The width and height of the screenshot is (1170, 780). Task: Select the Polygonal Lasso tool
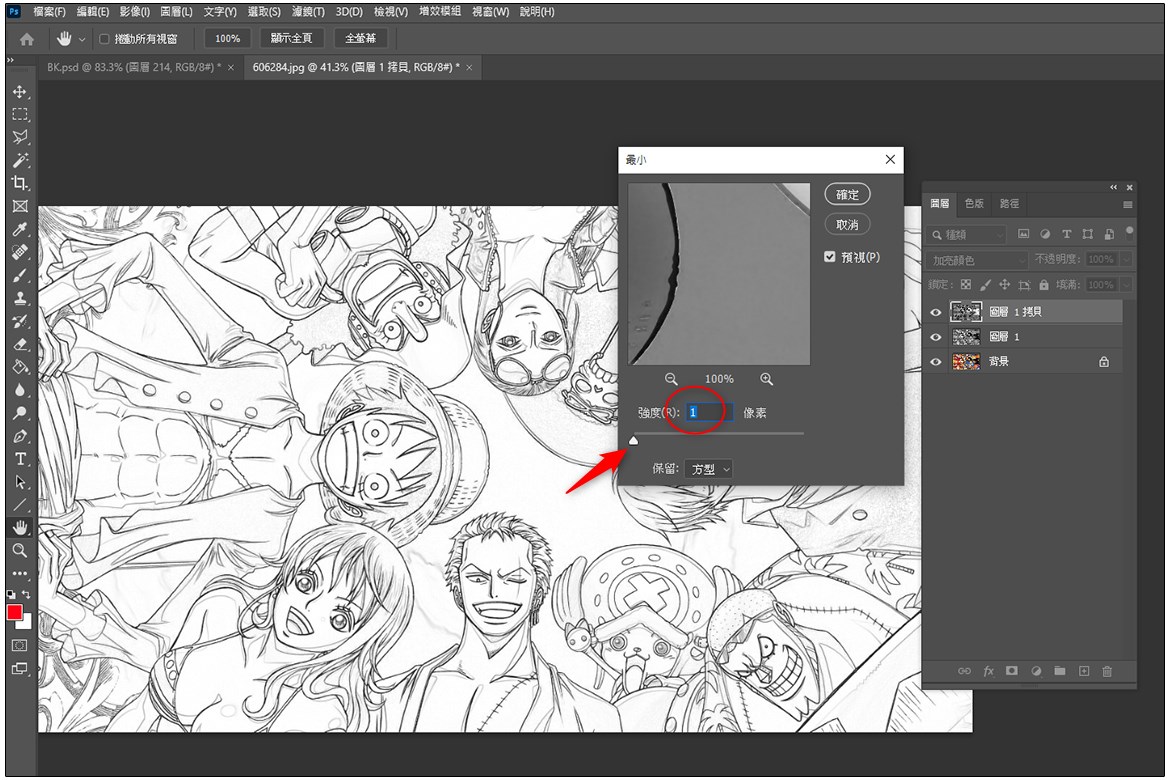pyautogui.click(x=20, y=137)
